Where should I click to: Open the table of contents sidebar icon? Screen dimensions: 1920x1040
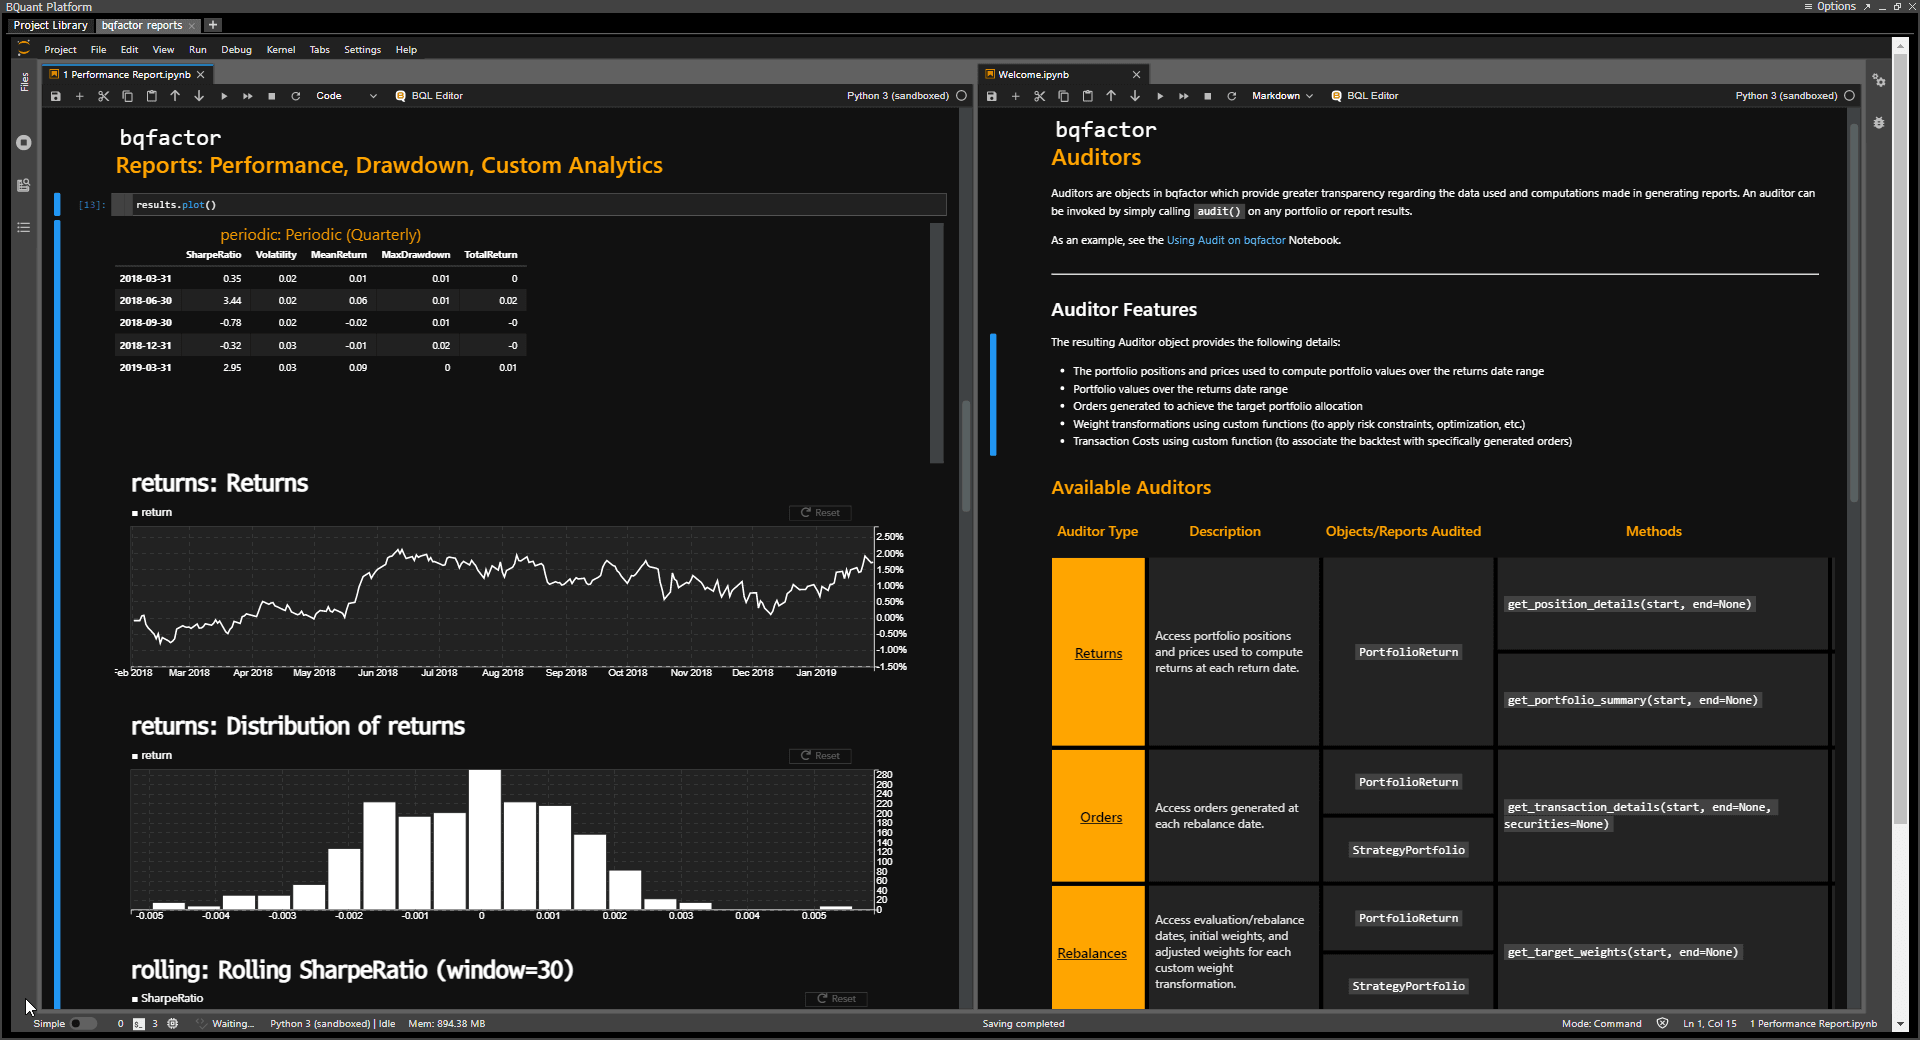23,227
